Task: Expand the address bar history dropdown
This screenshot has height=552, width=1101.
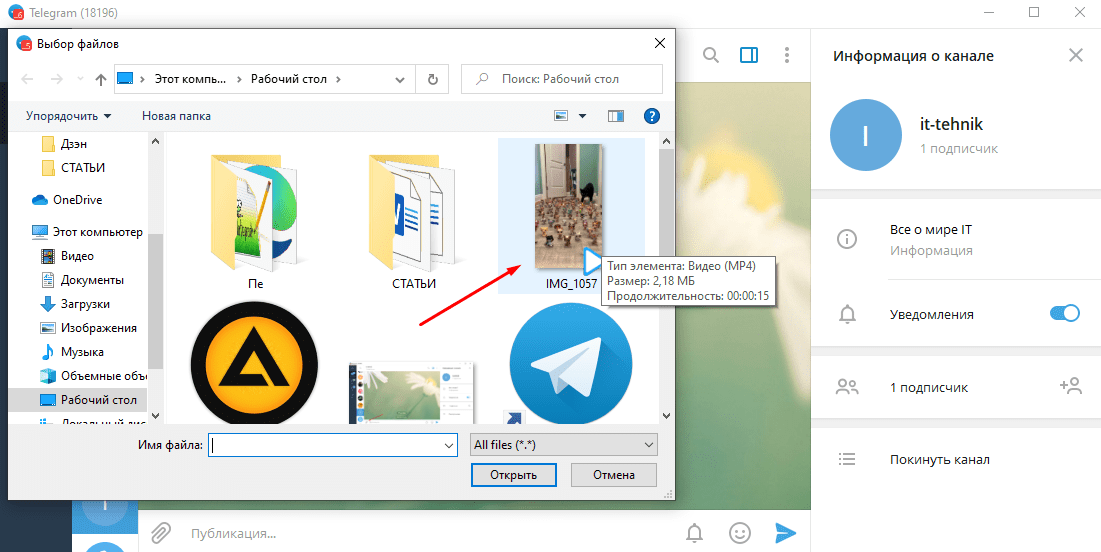Action: (401, 79)
